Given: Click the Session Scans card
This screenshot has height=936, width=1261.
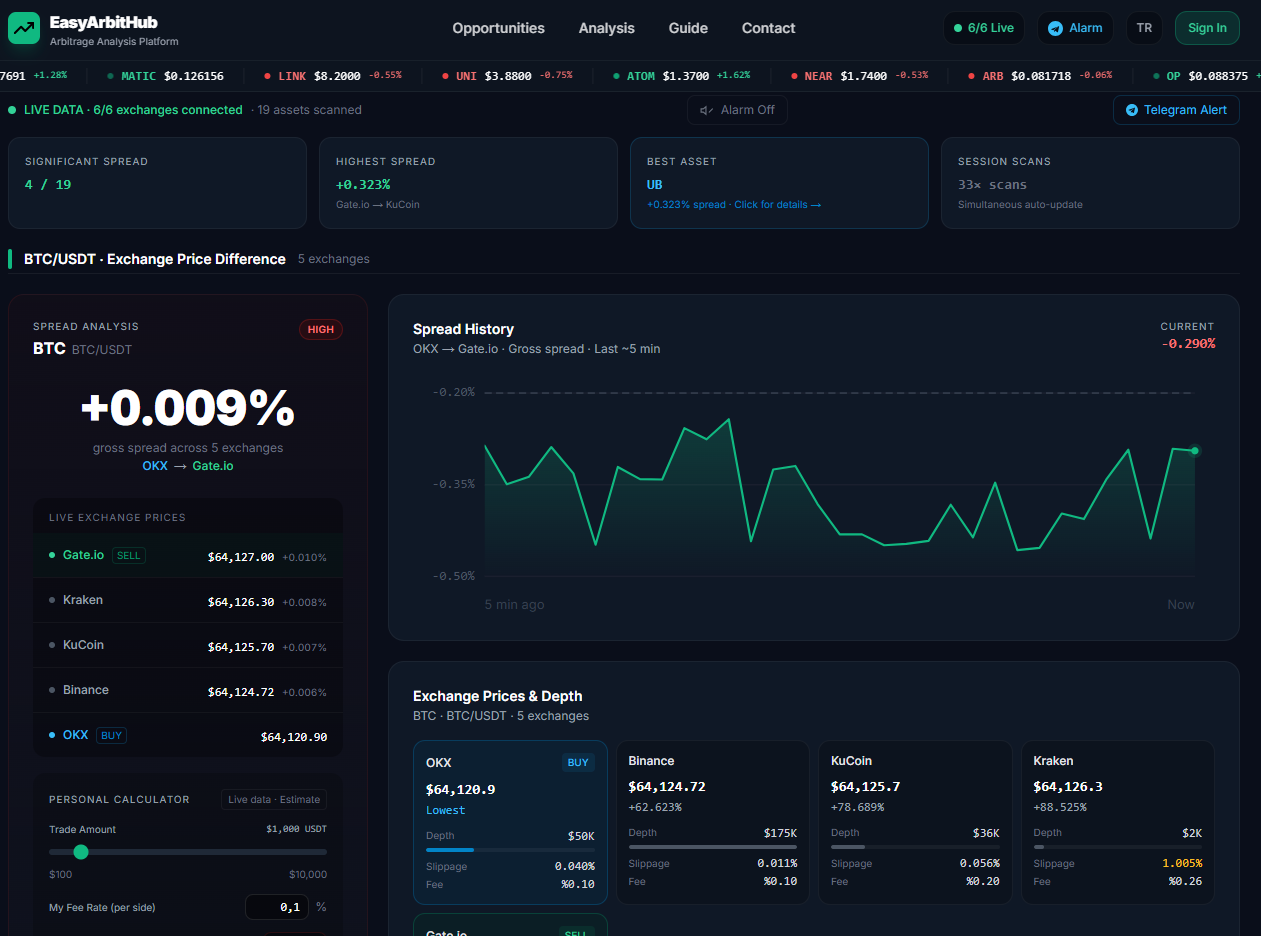Looking at the screenshot, I should coord(1090,183).
